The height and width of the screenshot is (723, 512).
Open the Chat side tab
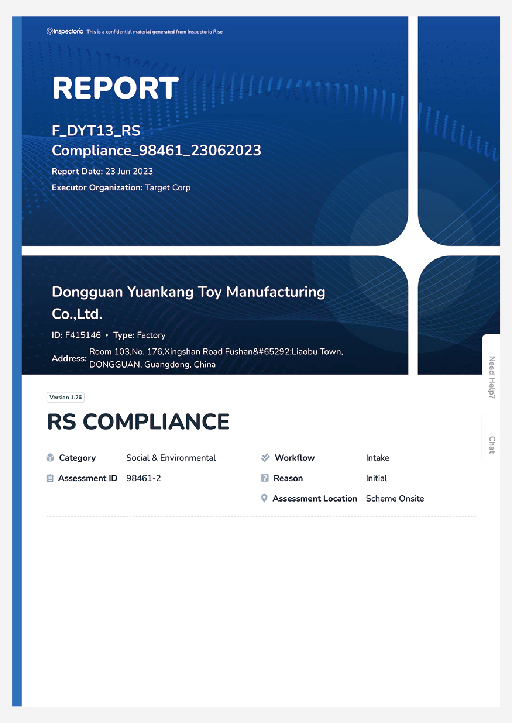pos(492,445)
